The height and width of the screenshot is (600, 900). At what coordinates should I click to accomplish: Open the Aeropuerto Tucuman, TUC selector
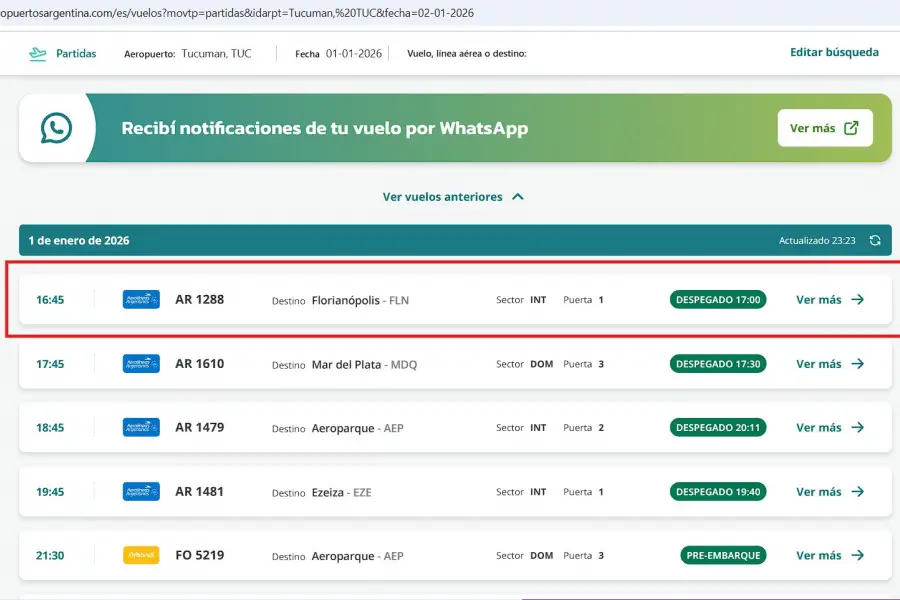click(x=216, y=53)
